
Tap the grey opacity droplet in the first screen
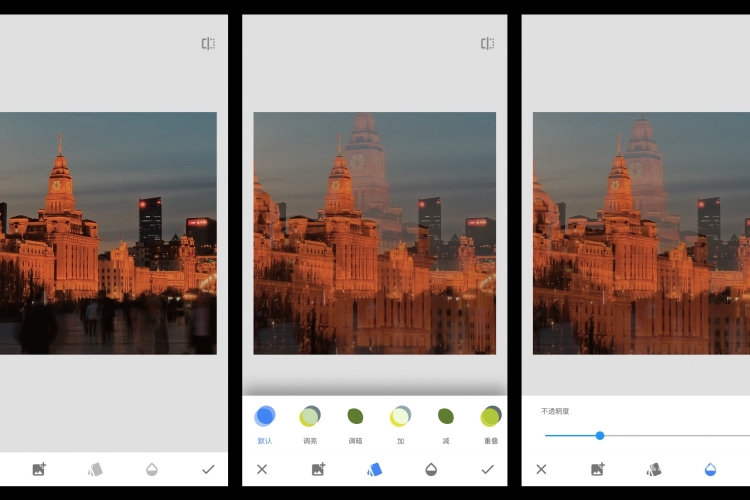[152, 469]
